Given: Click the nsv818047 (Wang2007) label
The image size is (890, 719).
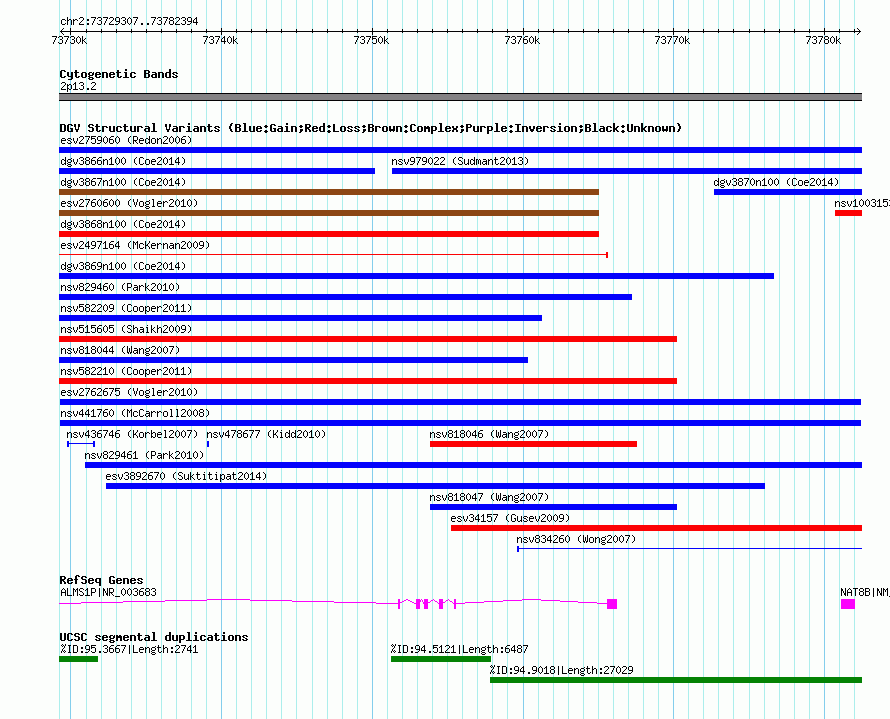Looking at the screenshot, I should [x=489, y=497].
